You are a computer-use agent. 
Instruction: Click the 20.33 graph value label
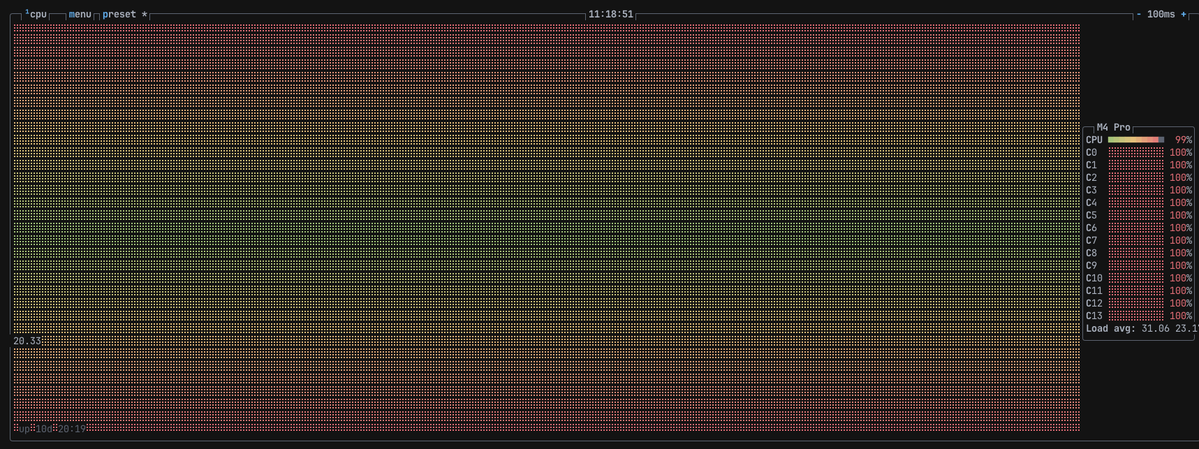click(x=27, y=340)
